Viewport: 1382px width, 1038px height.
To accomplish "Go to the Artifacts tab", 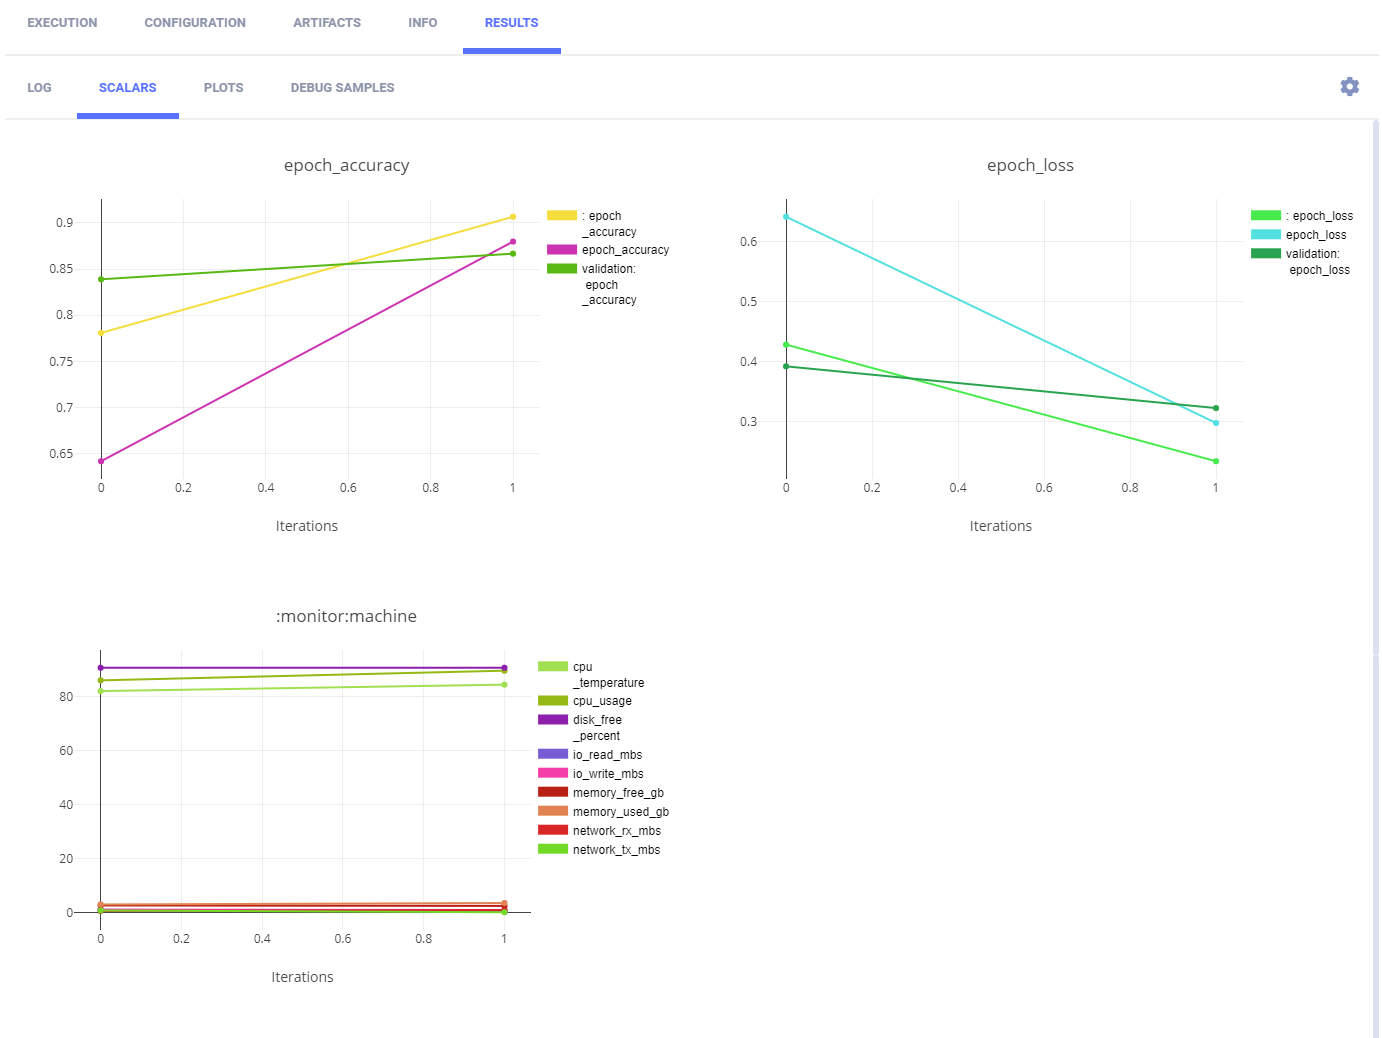I will coord(327,23).
